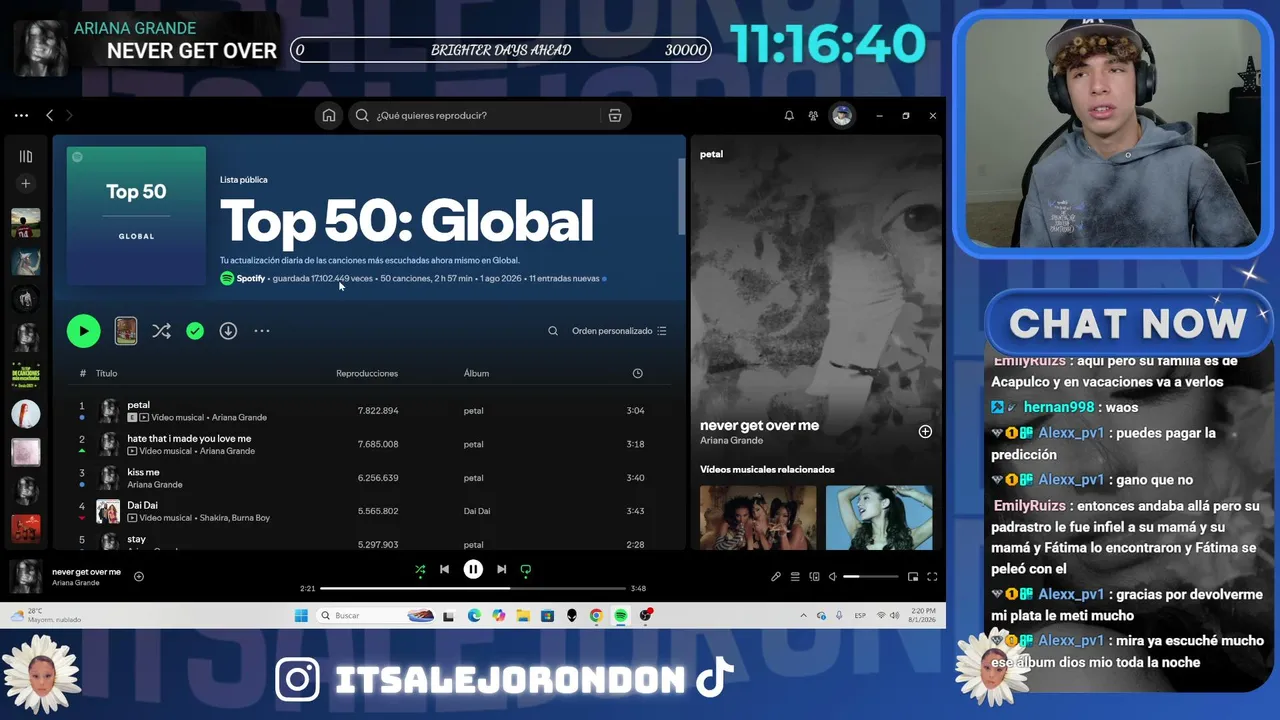This screenshot has height=720, width=1280.
Task: Sort tracks by 'Título' column
Action: coord(106,374)
